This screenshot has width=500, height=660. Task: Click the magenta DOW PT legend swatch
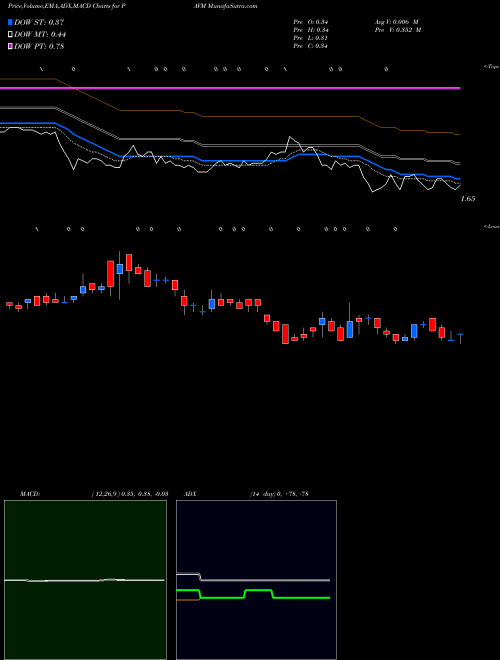(11, 46)
